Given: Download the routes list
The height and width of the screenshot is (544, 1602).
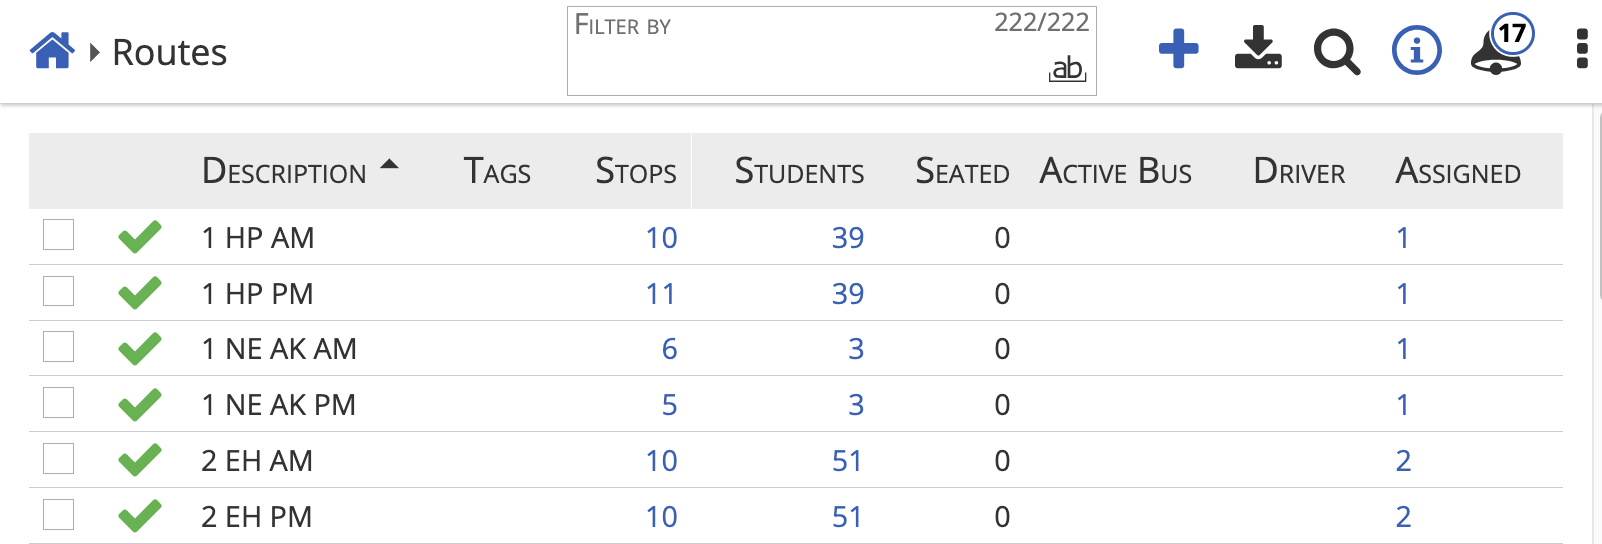Looking at the screenshot, I should click(x=1257, y=49).
